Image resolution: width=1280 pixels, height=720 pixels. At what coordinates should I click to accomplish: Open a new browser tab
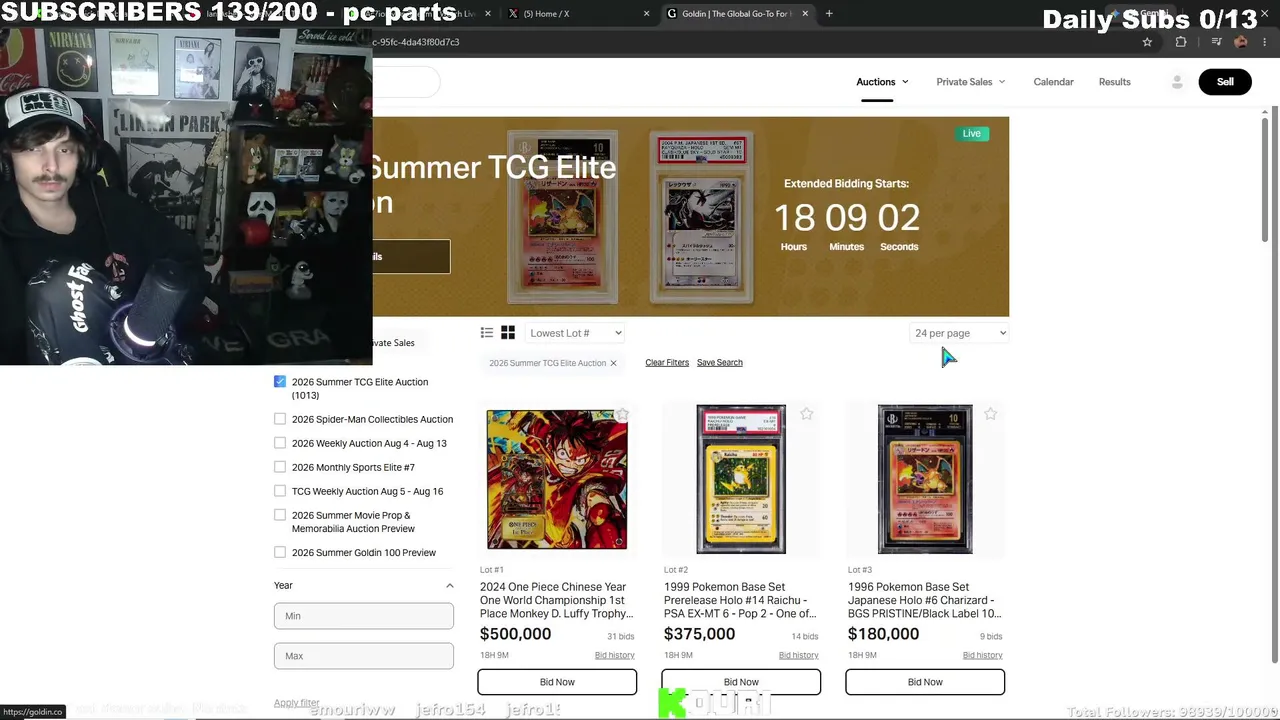[x=829, y=14]
